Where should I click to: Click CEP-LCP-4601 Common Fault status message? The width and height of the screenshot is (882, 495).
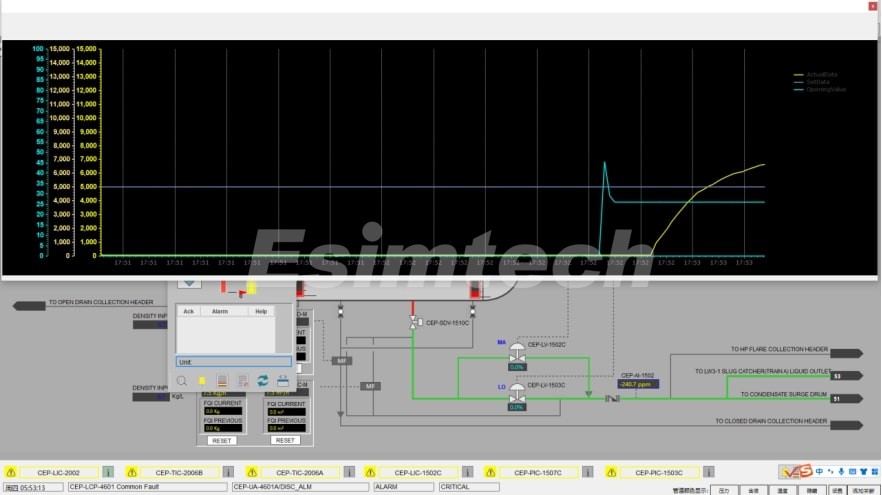tap(148, 487)
